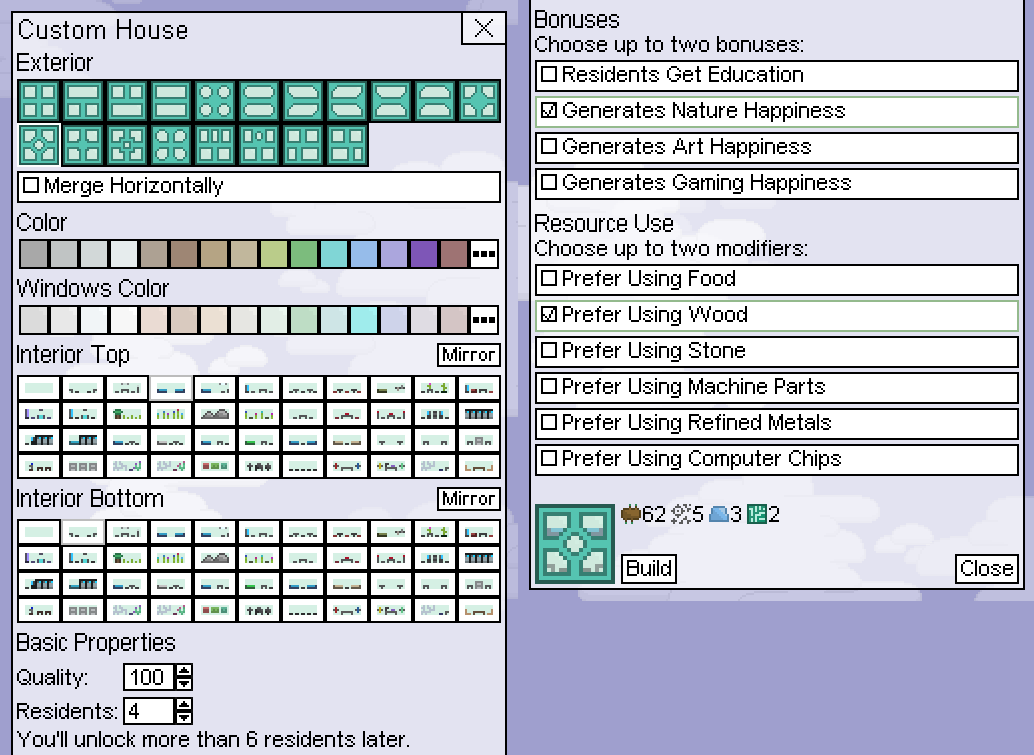Choose the empty blank layout in Interior Top
1034x755 pixels.
coord(40,388)
